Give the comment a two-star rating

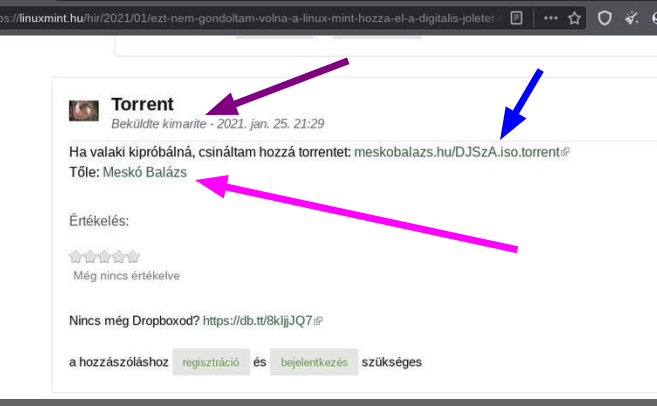(x=90, y=257)
